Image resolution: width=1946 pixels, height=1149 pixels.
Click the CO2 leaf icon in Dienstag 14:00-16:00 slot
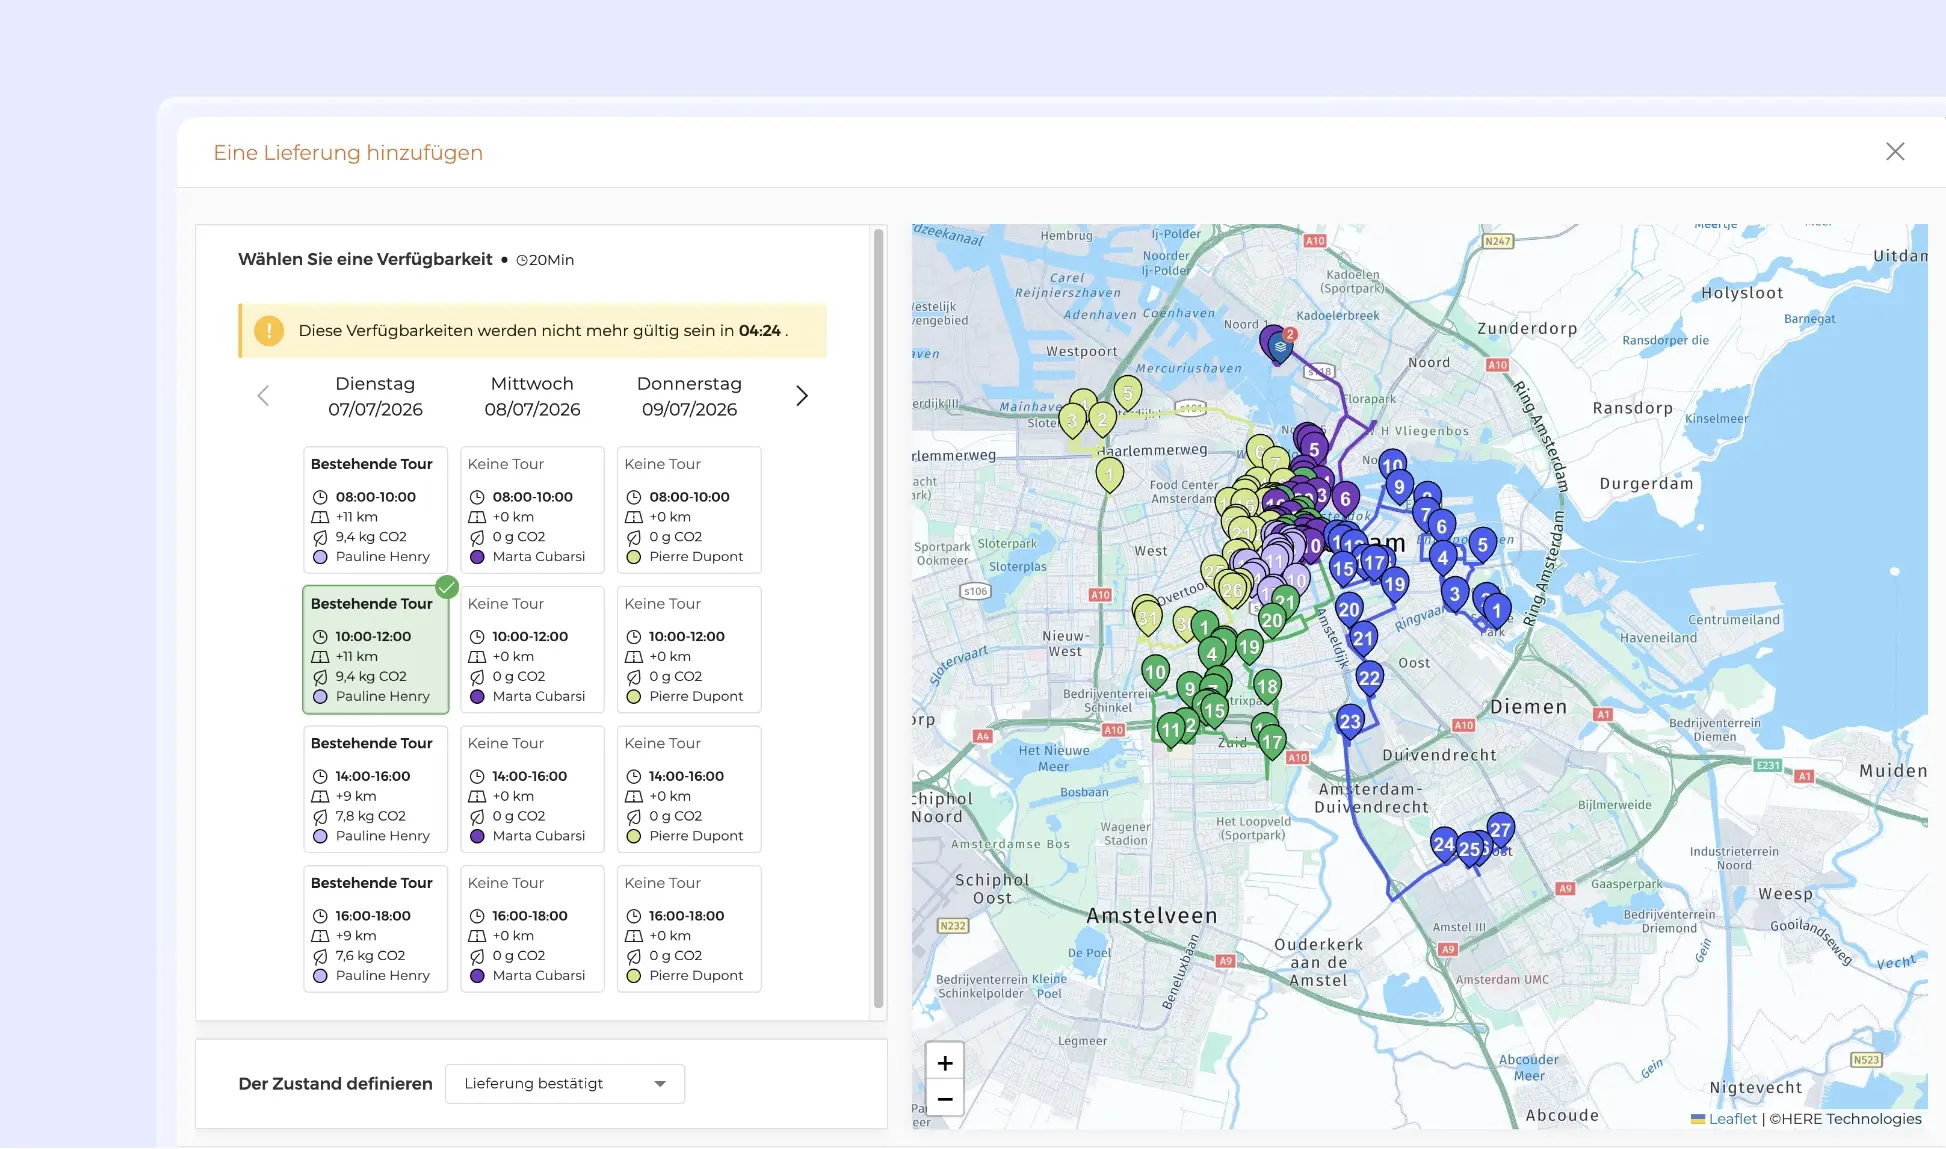320,817
